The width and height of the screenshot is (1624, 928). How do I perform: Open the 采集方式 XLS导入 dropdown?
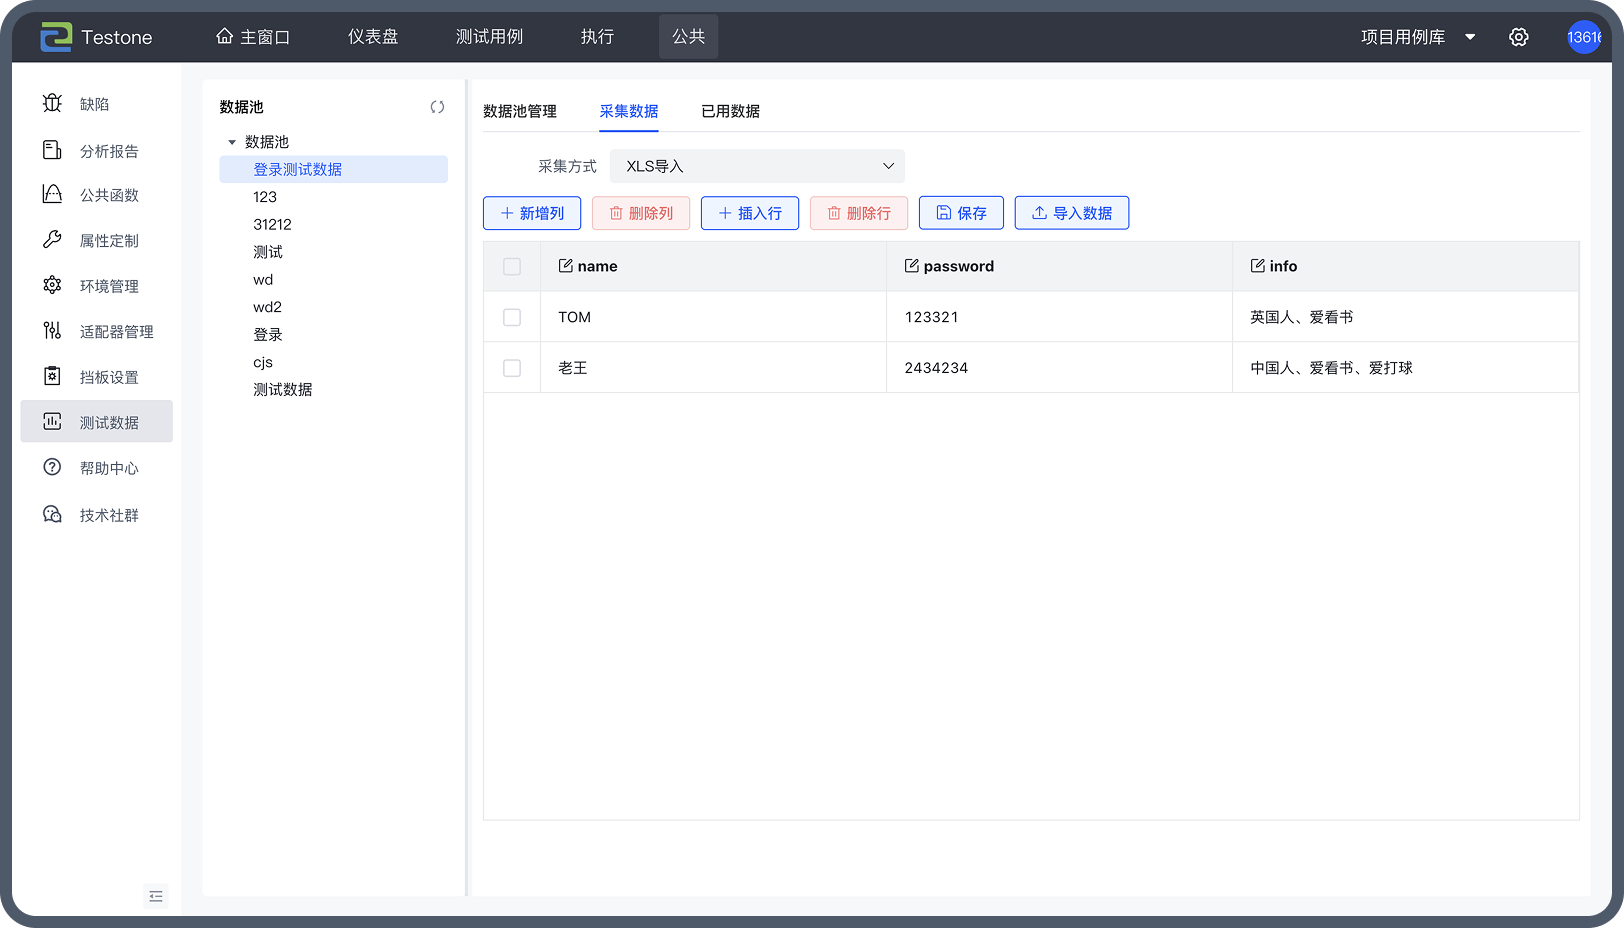(x=757, y=166)
